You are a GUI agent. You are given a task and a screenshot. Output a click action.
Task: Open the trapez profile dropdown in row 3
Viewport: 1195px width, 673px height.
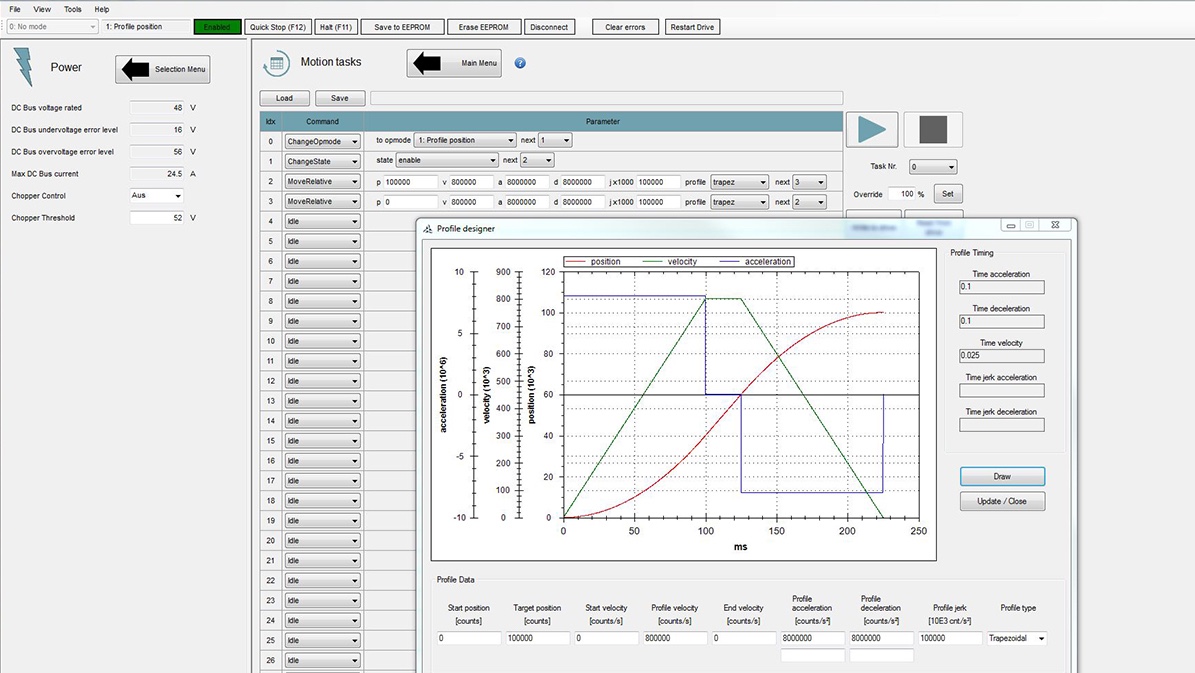tap(739, 202)
